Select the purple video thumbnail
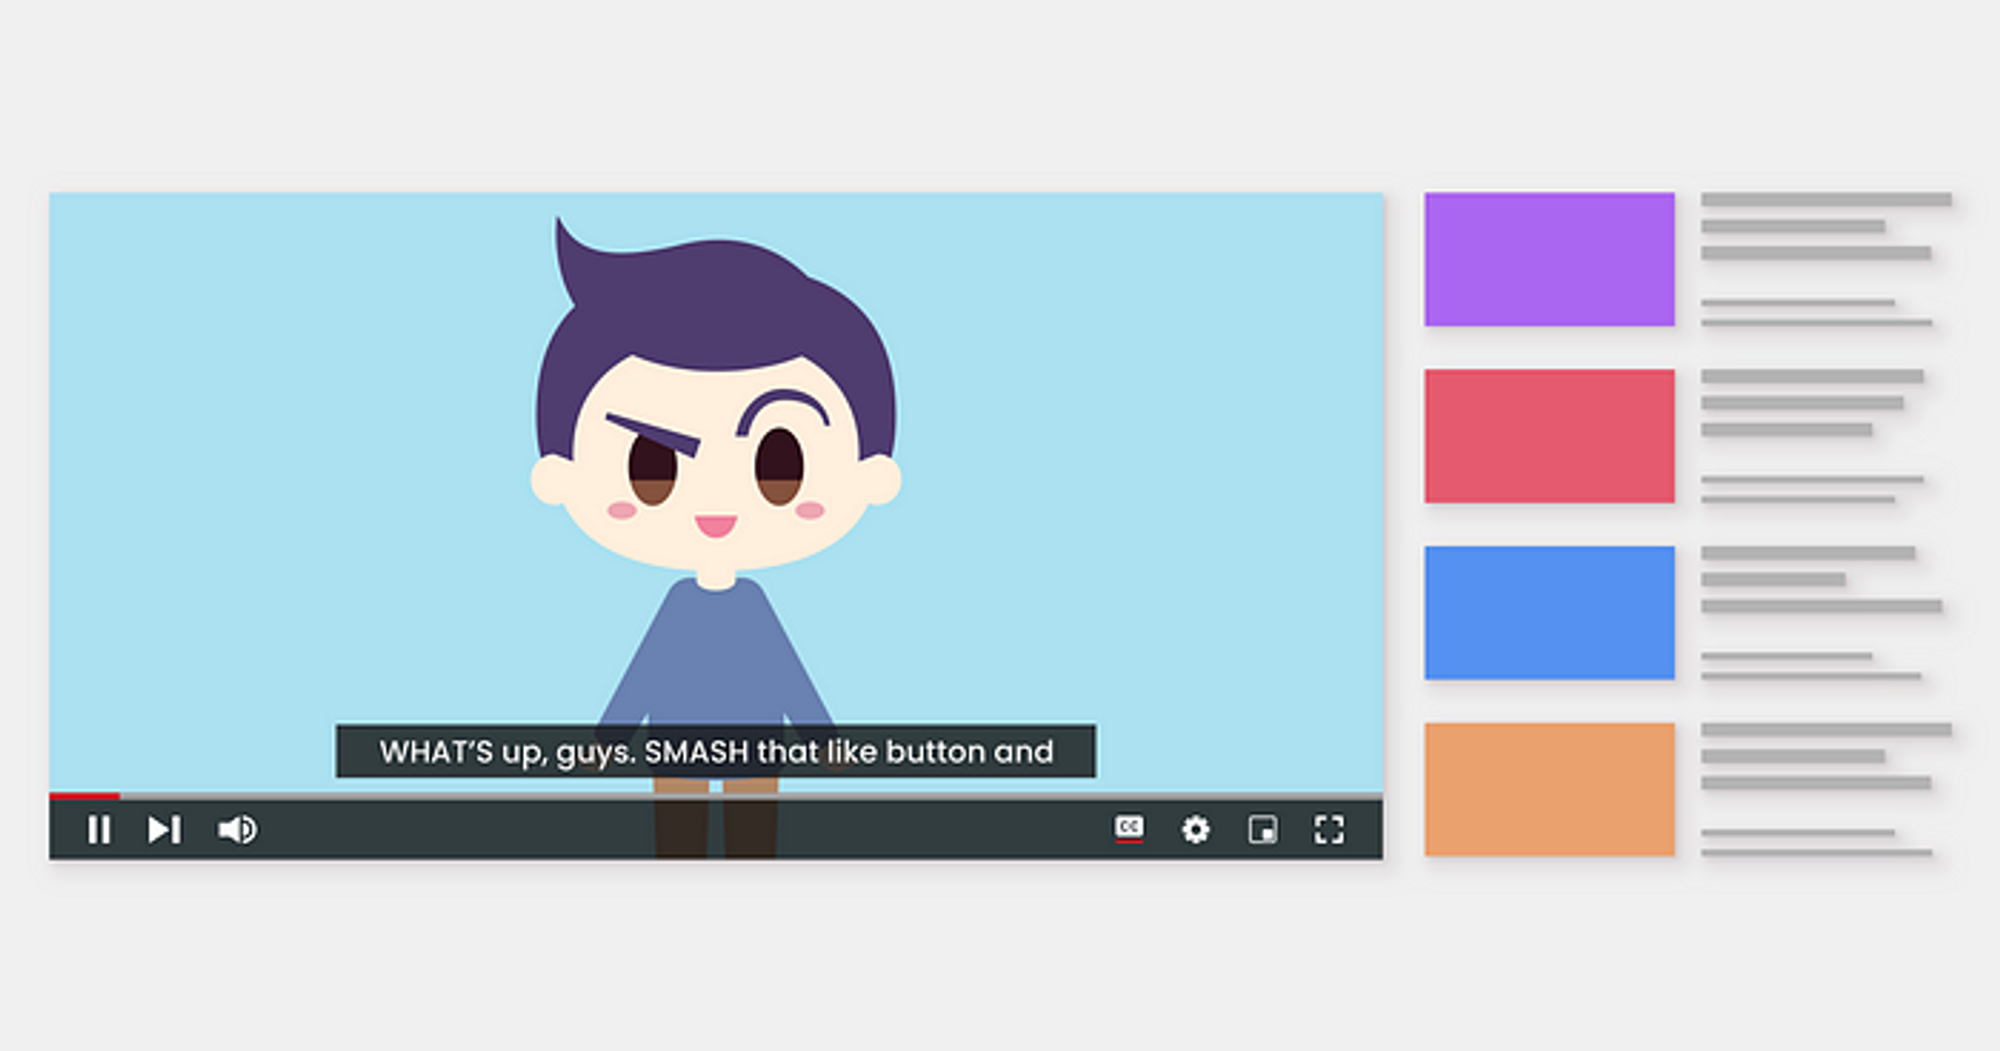Viewport: 2000px width, 1051px height. (1549, 259)
